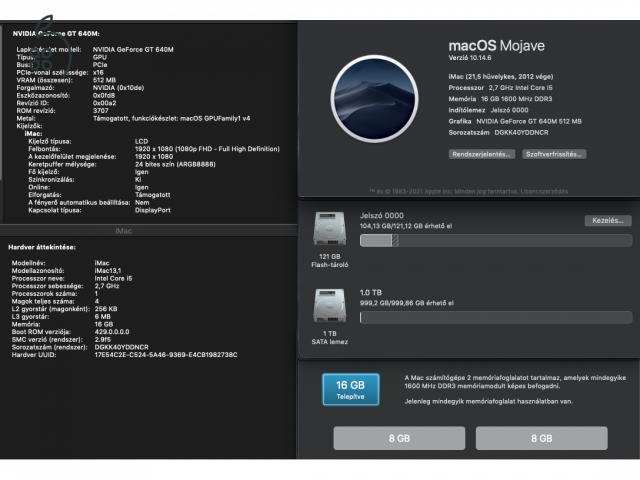Select the right 8 GB memory slot

[x=541, y=438]
